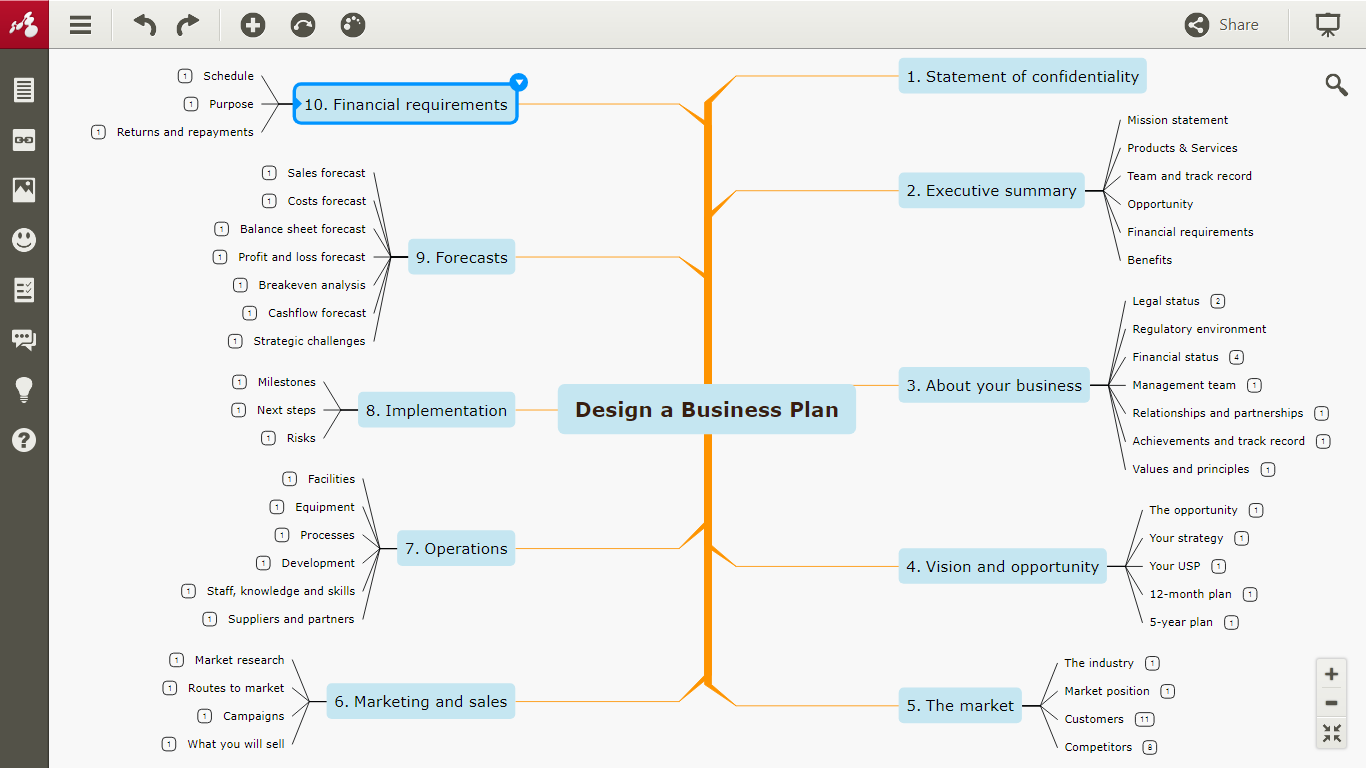Open the image insertion panel

point(24,189)
